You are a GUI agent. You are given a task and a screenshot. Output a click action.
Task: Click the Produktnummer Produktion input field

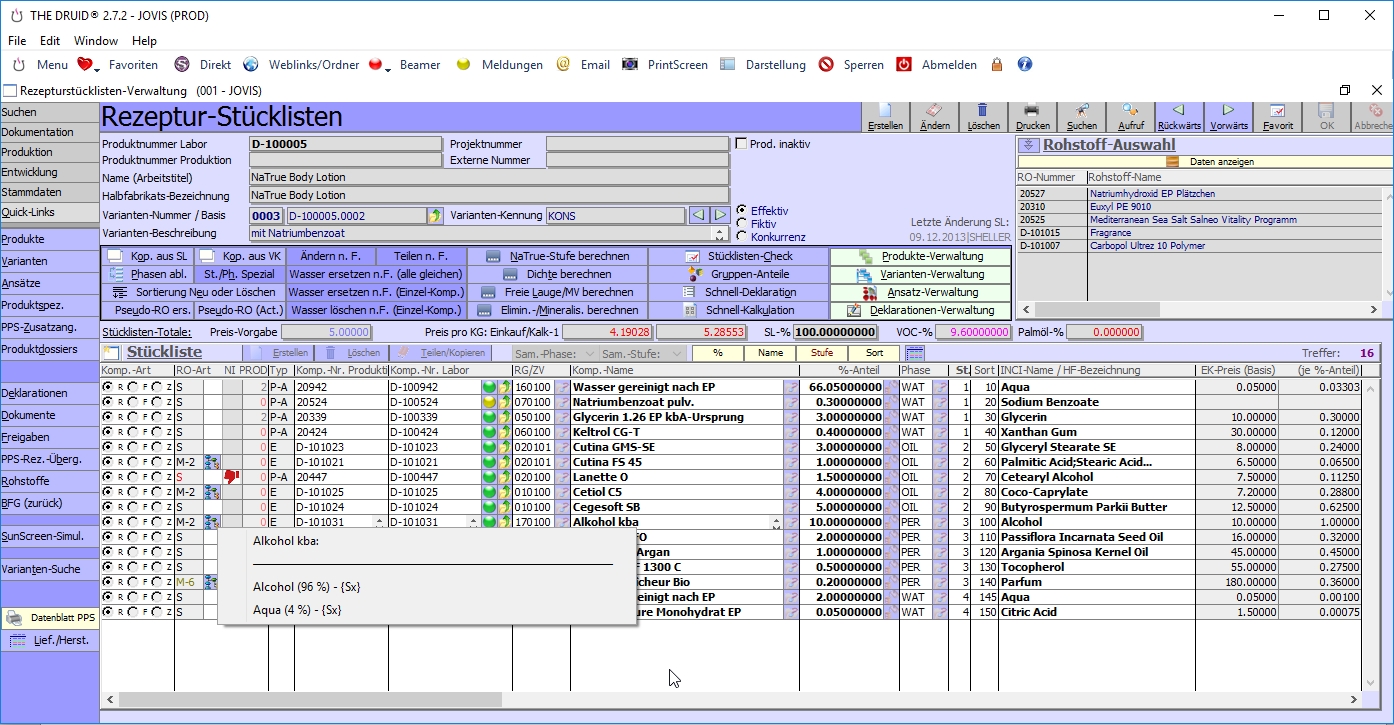pyautogui.click(x=345, y=160)
